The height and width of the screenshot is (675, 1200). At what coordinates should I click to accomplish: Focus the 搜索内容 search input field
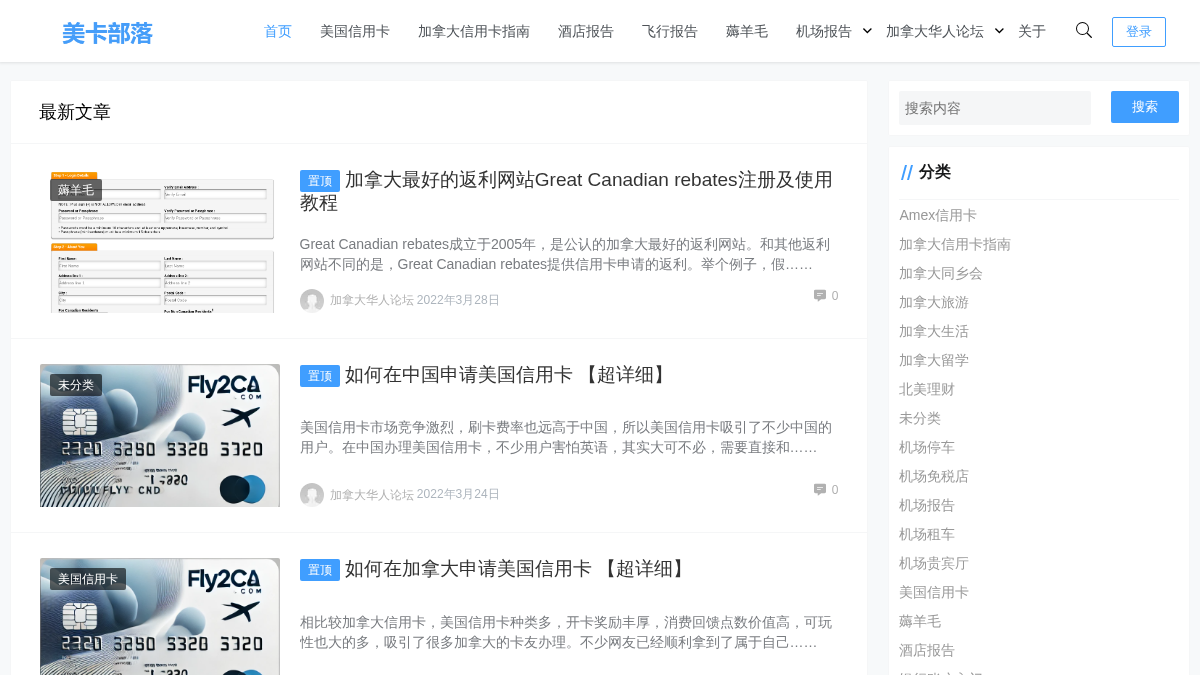coord(995,108)
